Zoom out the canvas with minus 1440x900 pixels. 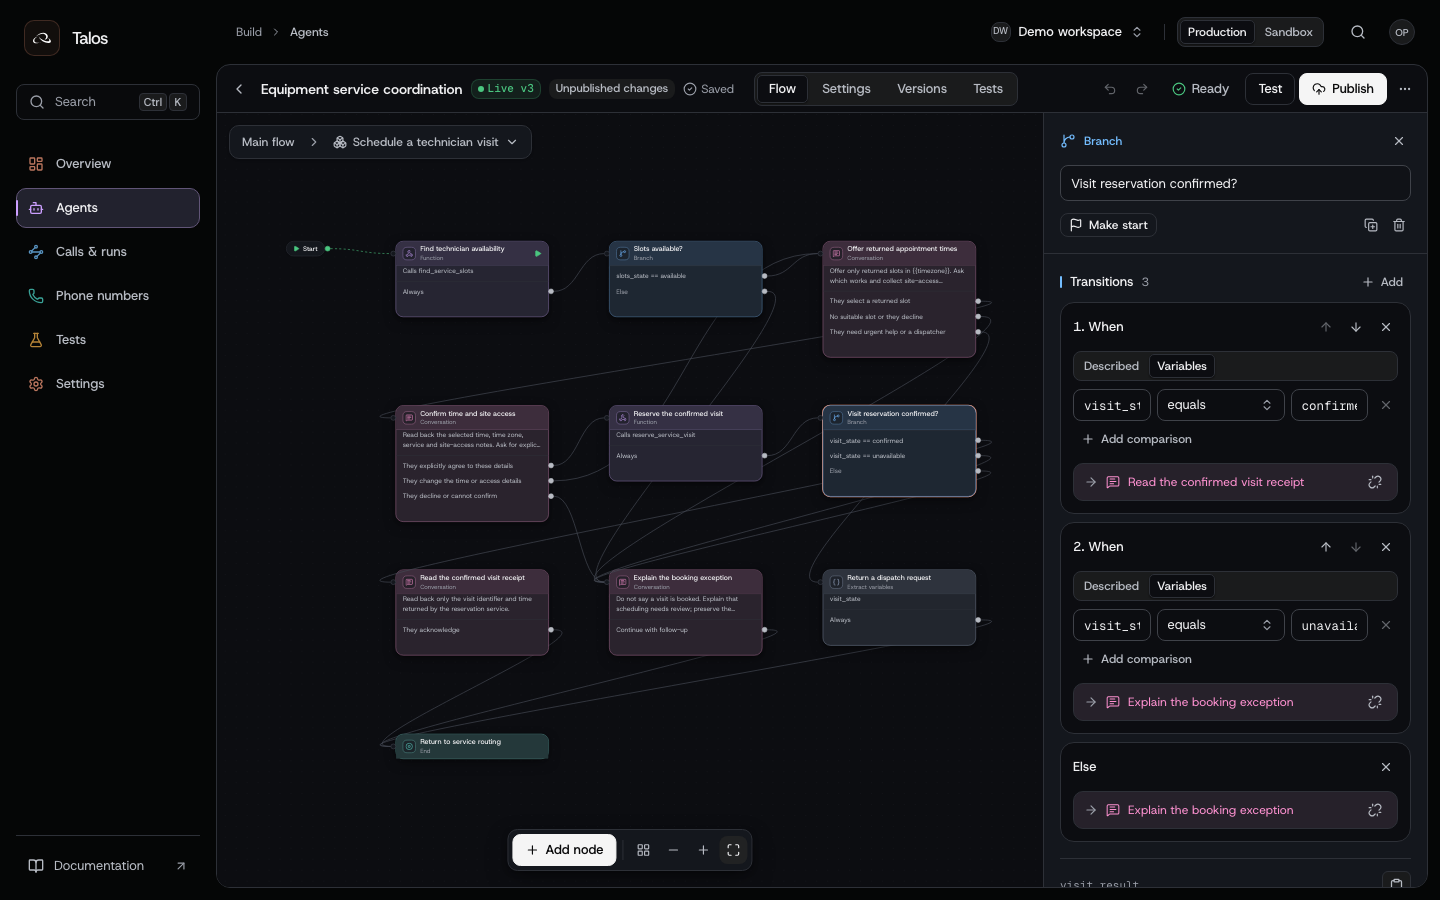pos(673,850)
